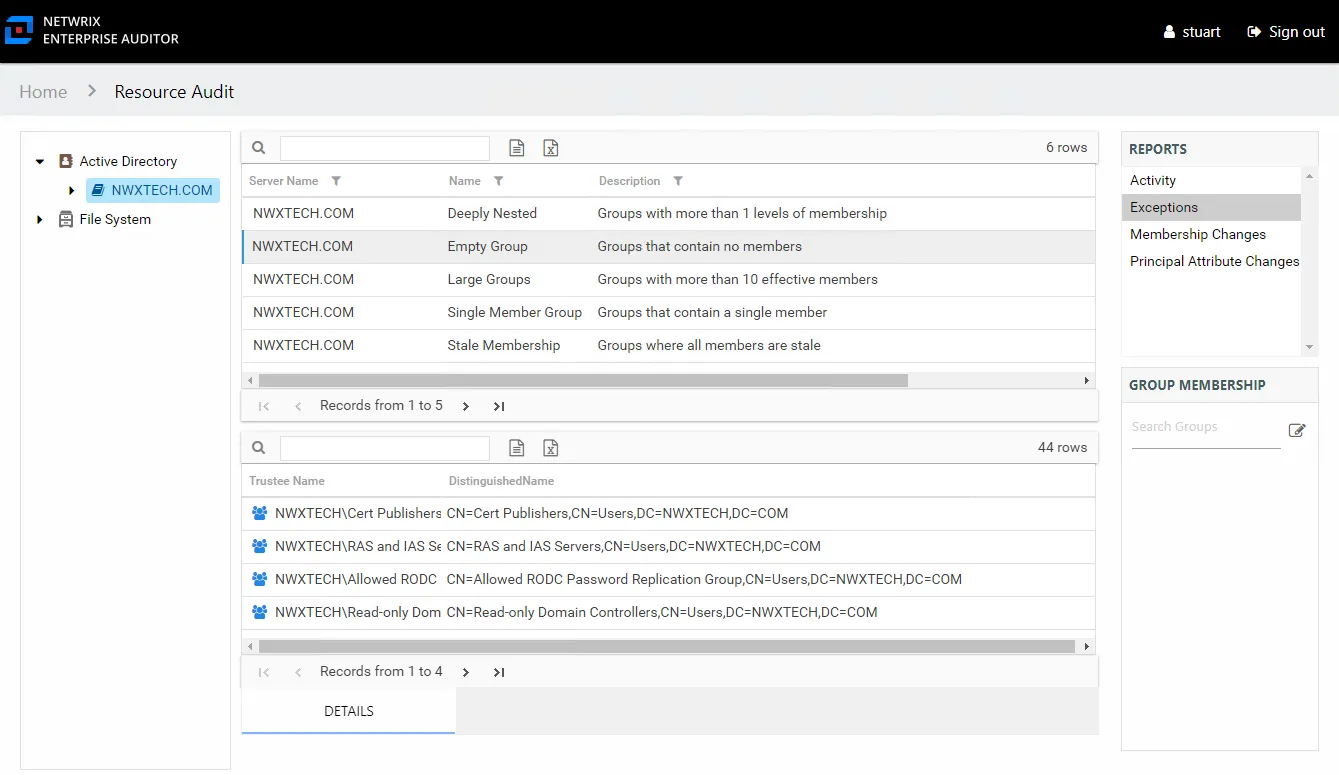Go to next page in the upper table pager
This screenshot has width=1339, height=775.
[x=466, y=406]
